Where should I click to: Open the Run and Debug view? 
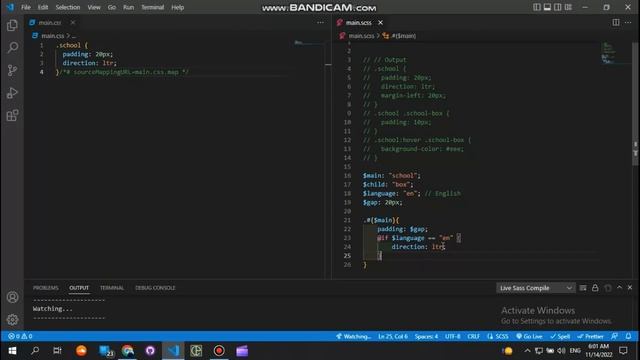pos(12,93)
